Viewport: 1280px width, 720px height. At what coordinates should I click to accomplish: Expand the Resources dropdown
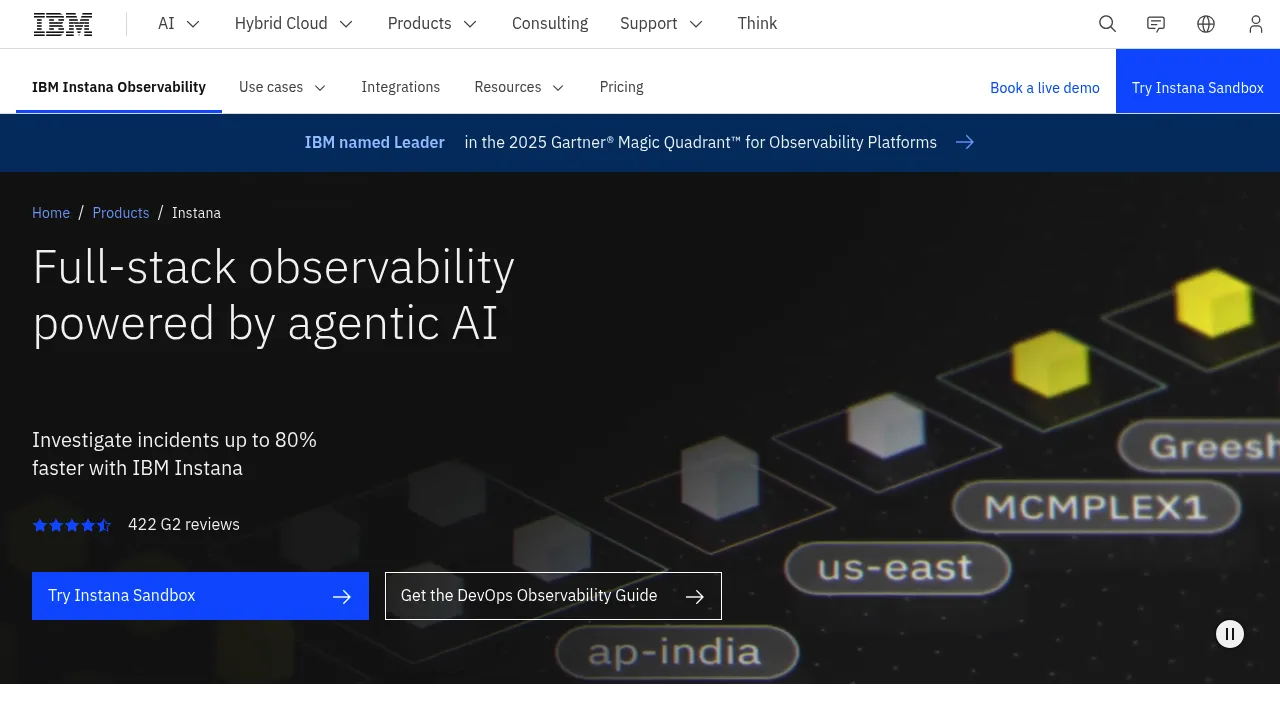point(520,87)
